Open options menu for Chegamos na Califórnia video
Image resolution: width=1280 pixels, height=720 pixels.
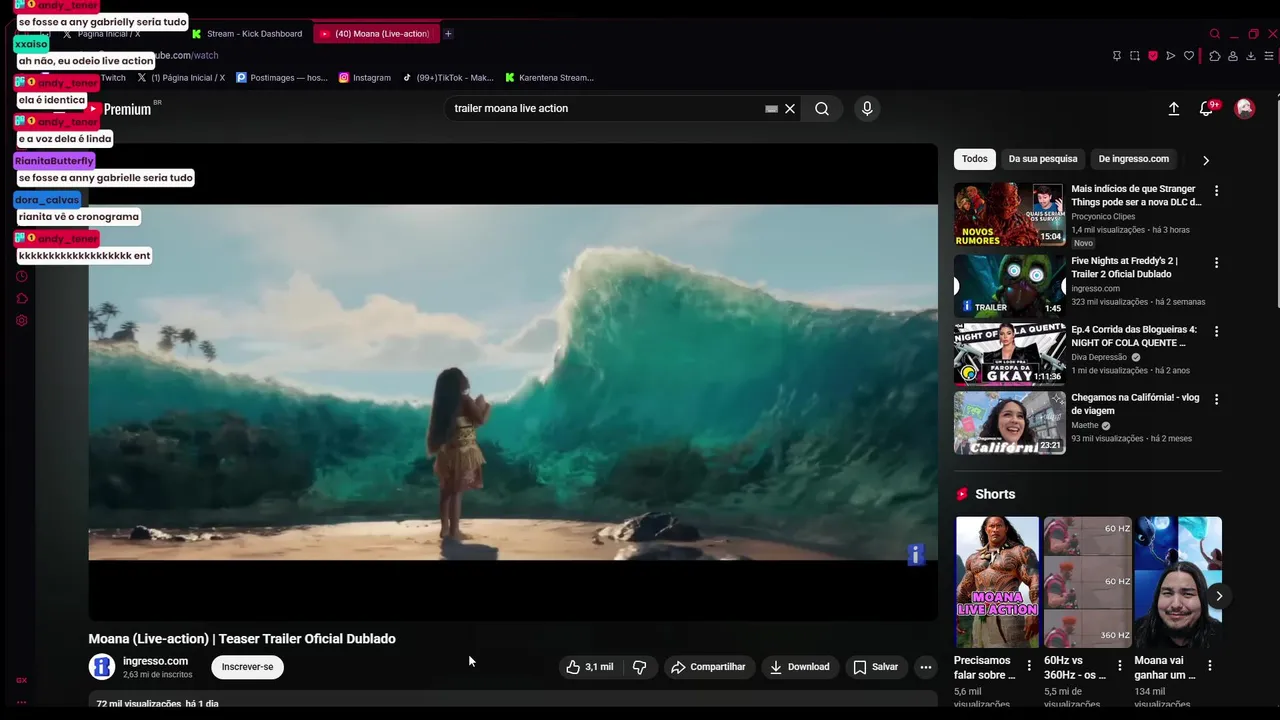(x=1216, y=399)
